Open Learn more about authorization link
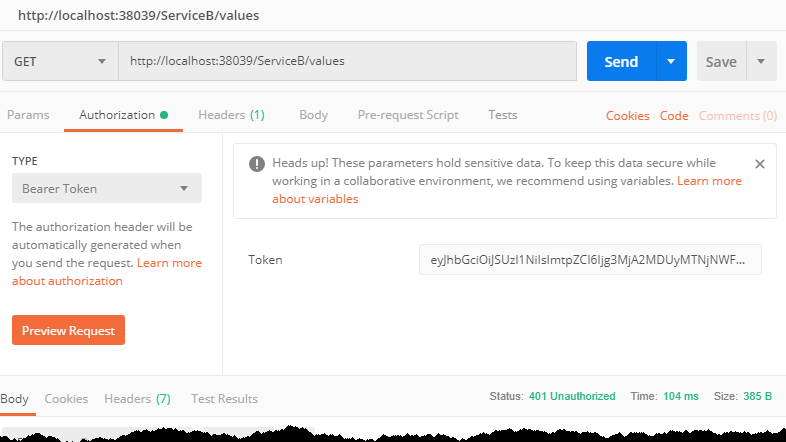786x442 pixels. click(x=107, y=272)
